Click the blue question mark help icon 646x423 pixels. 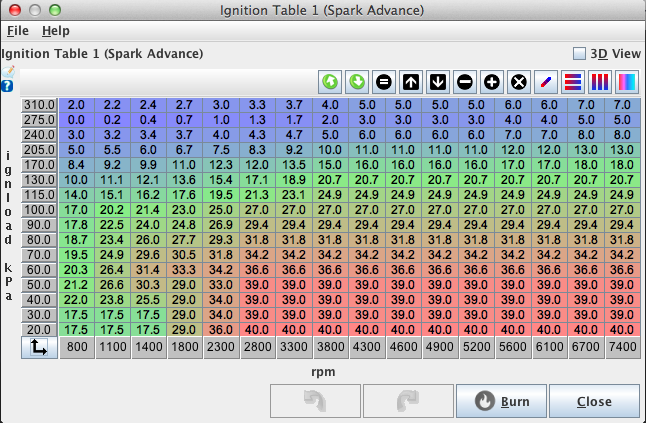click(7, 86)
